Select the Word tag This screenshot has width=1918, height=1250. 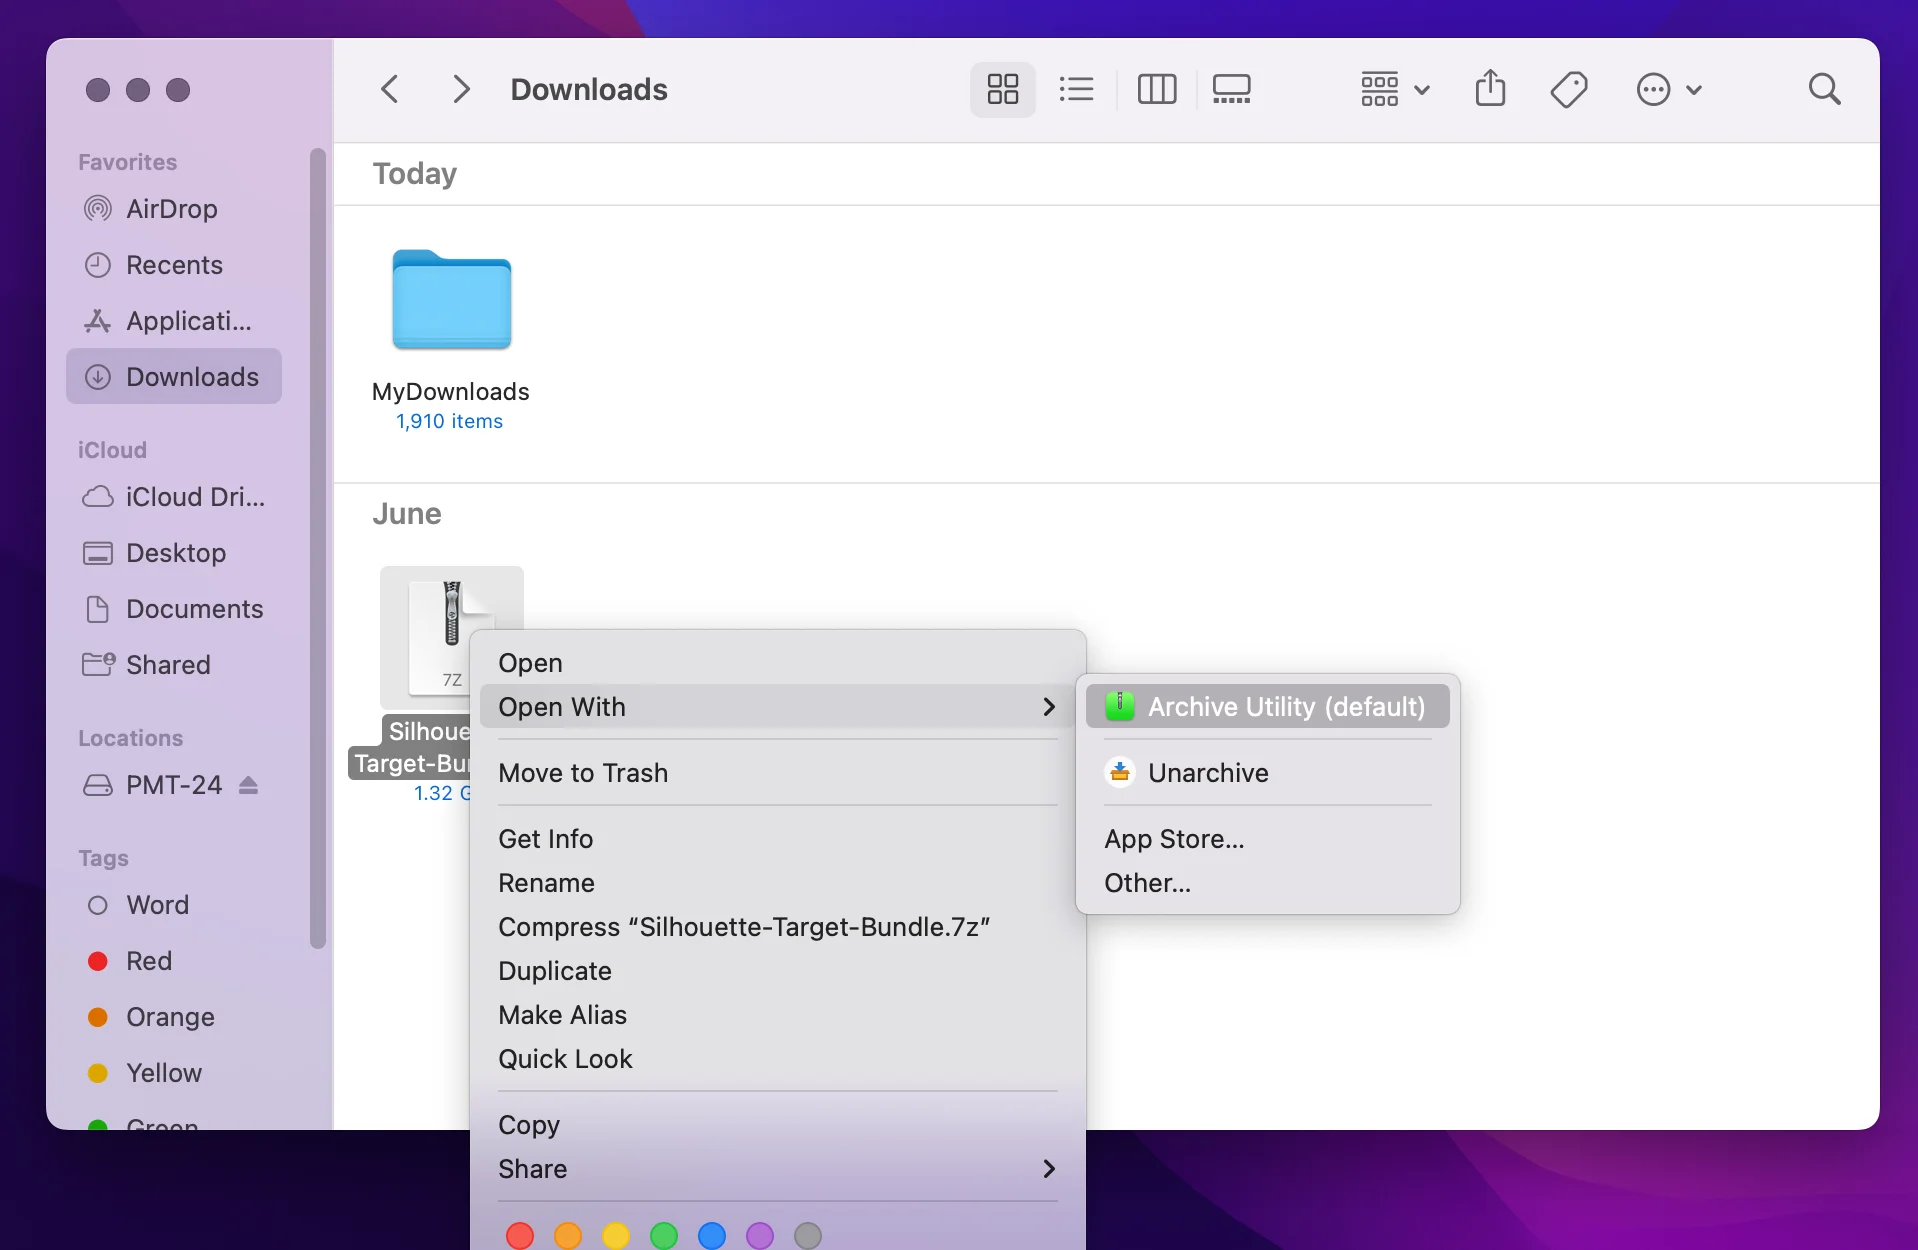pos(174,905)
